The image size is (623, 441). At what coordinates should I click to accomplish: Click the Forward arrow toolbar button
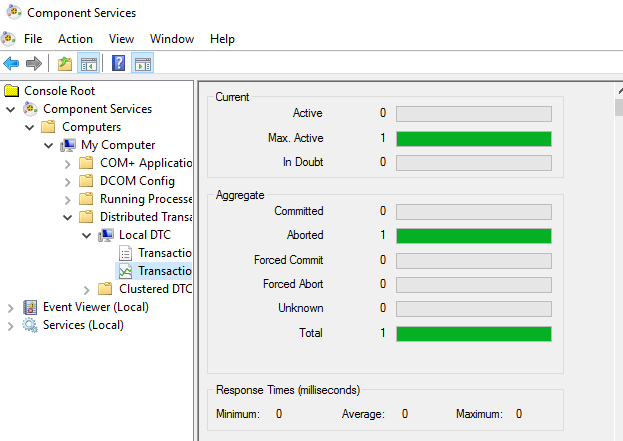pos(34,64)
